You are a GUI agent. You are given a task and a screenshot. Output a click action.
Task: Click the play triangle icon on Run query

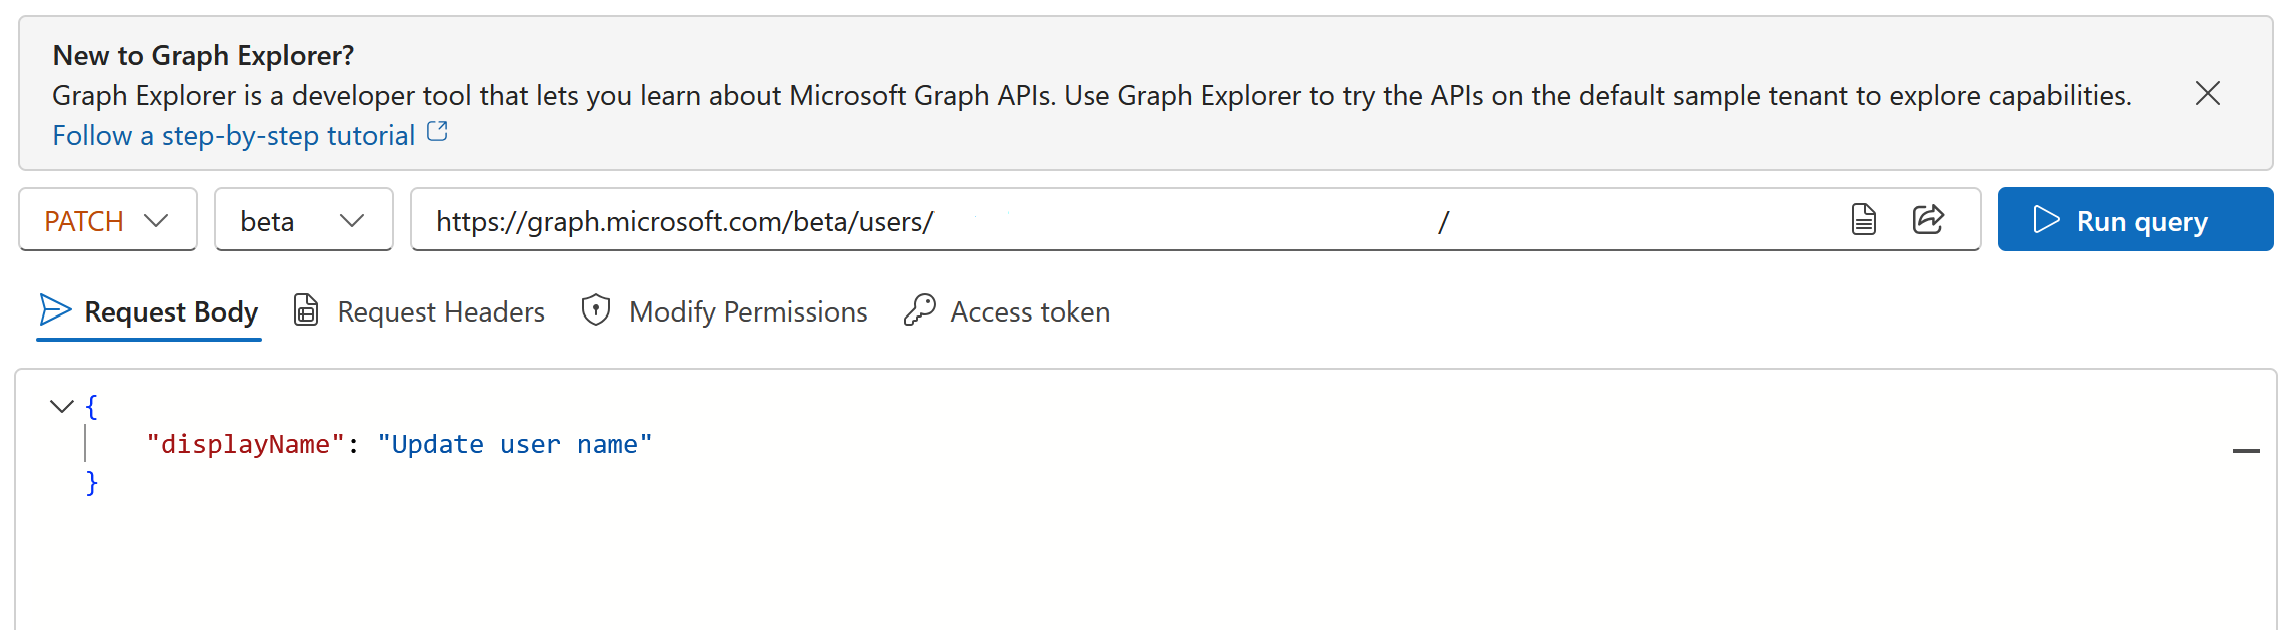point(2046,220)
